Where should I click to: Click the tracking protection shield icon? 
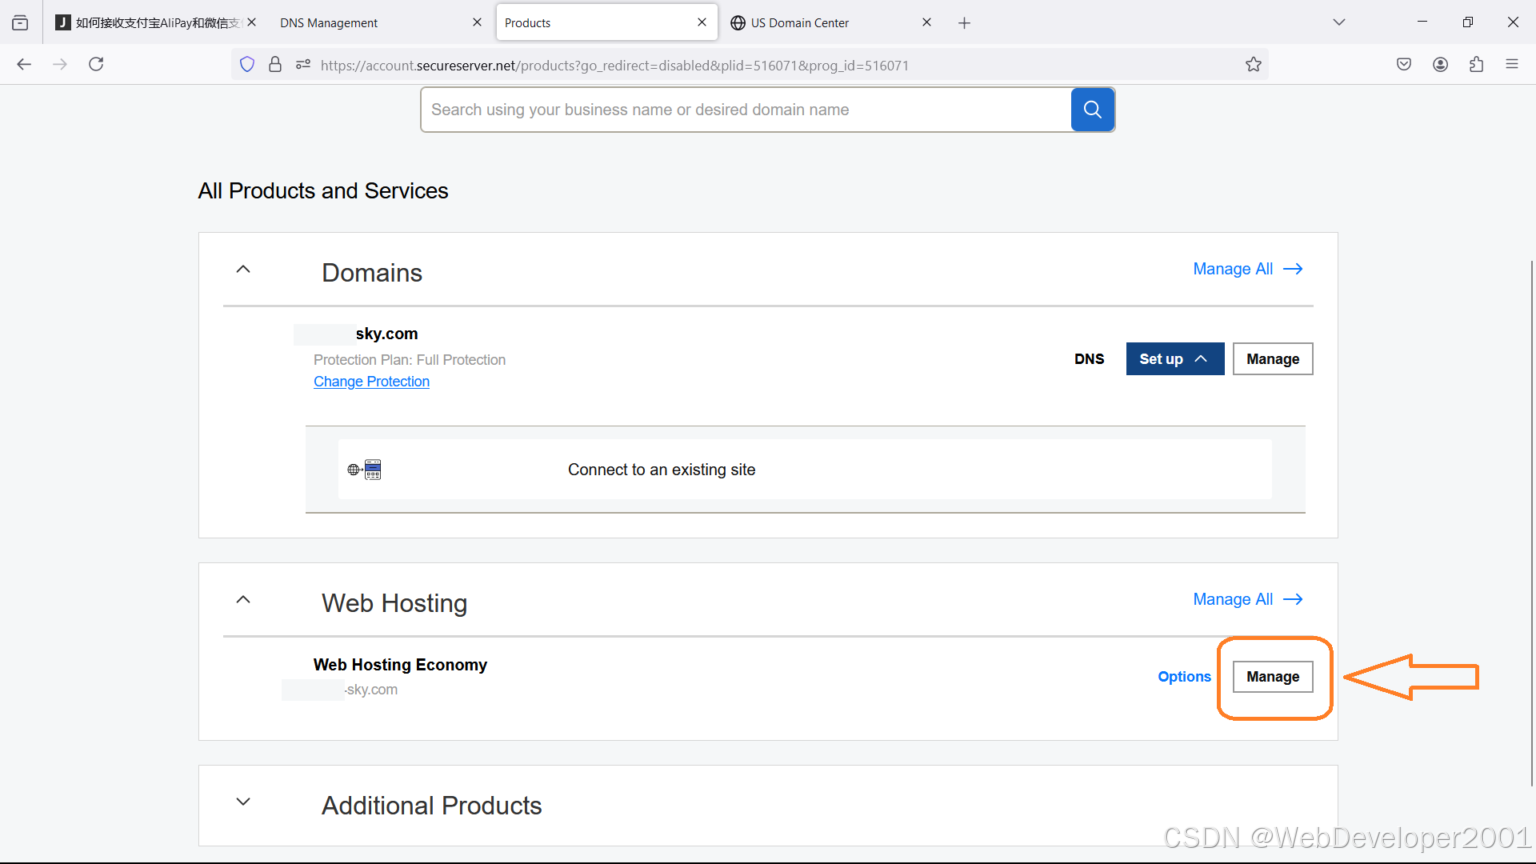247,65
